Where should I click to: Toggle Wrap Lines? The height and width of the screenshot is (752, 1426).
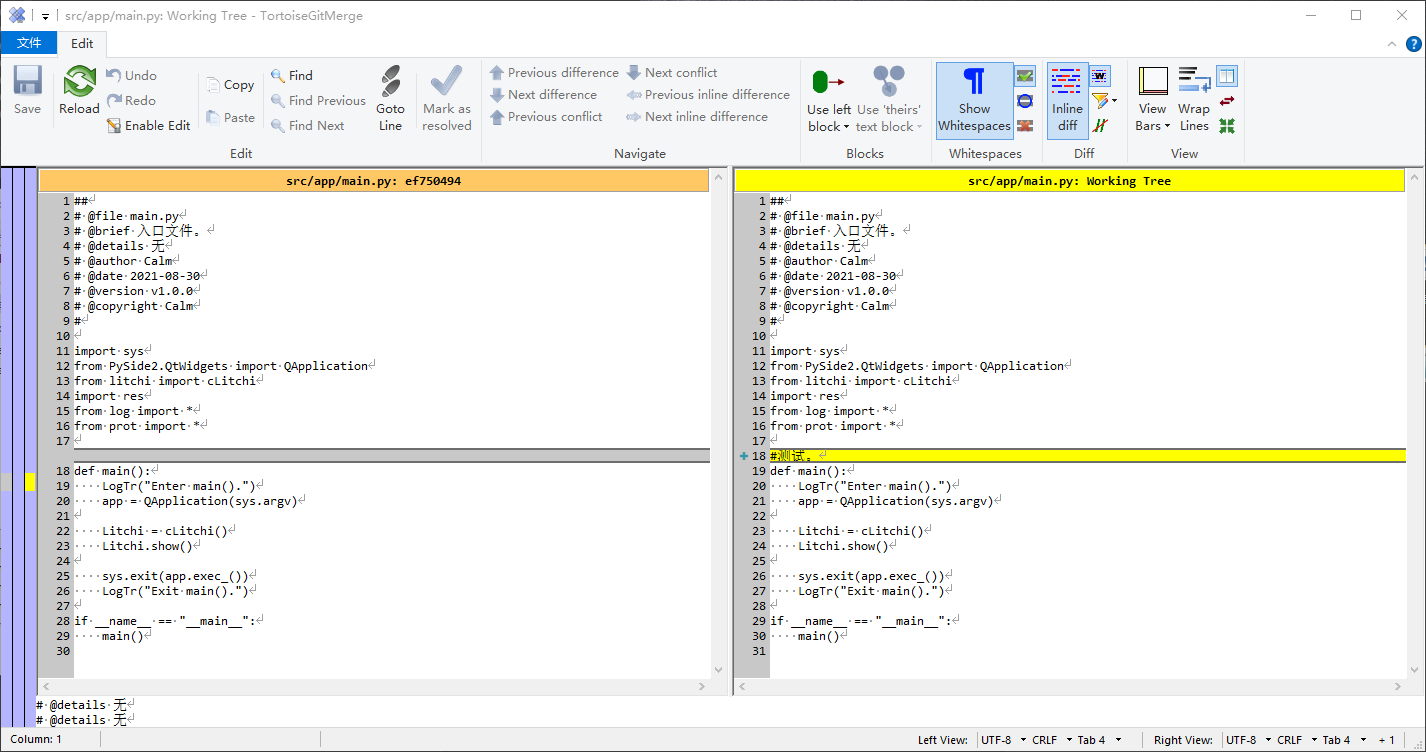click(1193, 99)
